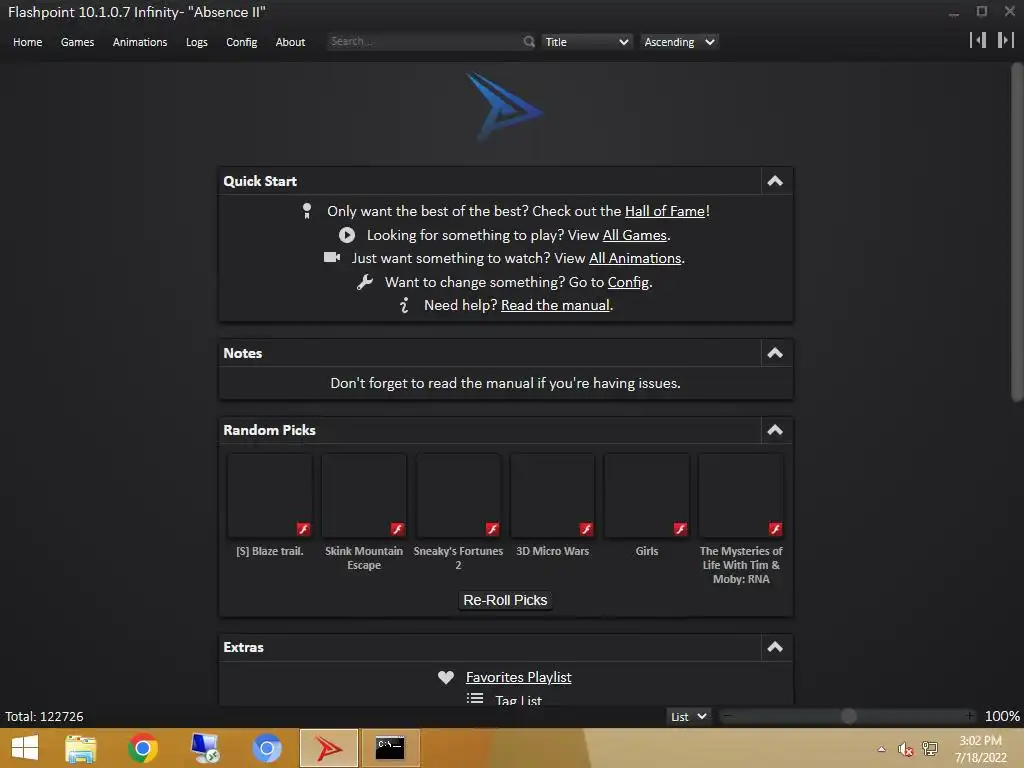Click Flash badge on Sneaky's Fortunes 2
This screenshot has height=768, width=1024.
(492, 529)
